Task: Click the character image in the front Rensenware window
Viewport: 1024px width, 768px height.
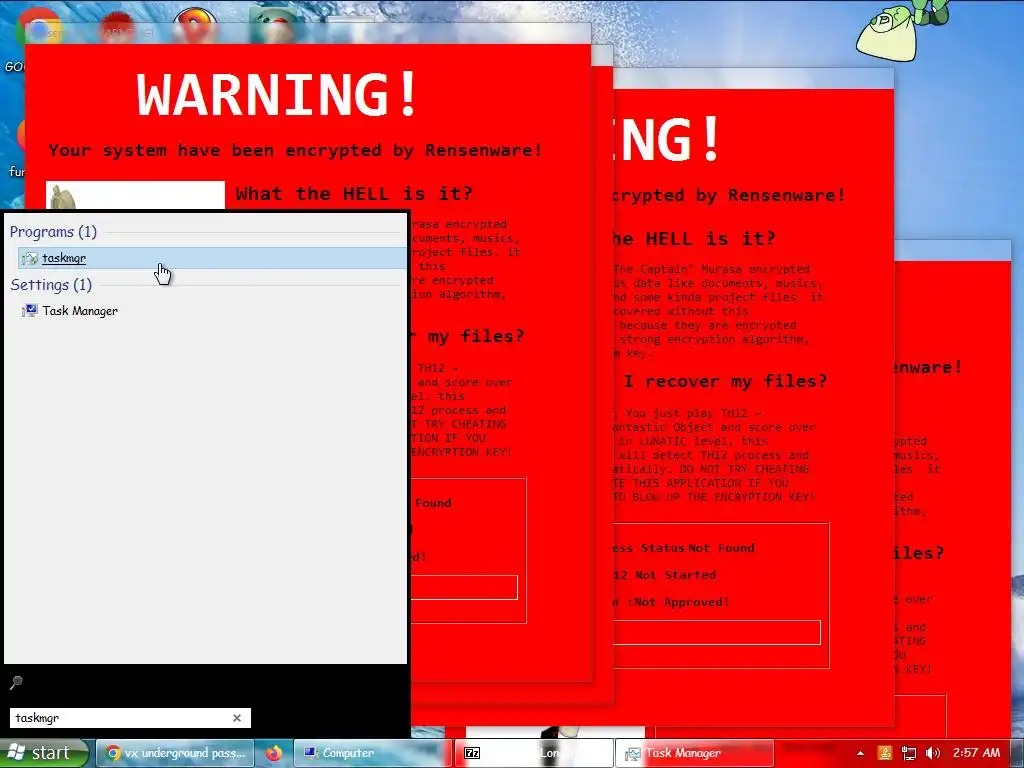Action: pyautogui.click(x=135, y=195)
